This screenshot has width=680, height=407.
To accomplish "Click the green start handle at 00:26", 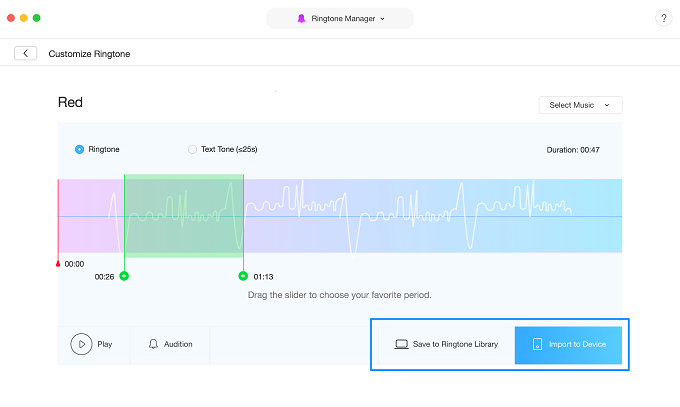I will pyautogui.click(x=124, y=275).
